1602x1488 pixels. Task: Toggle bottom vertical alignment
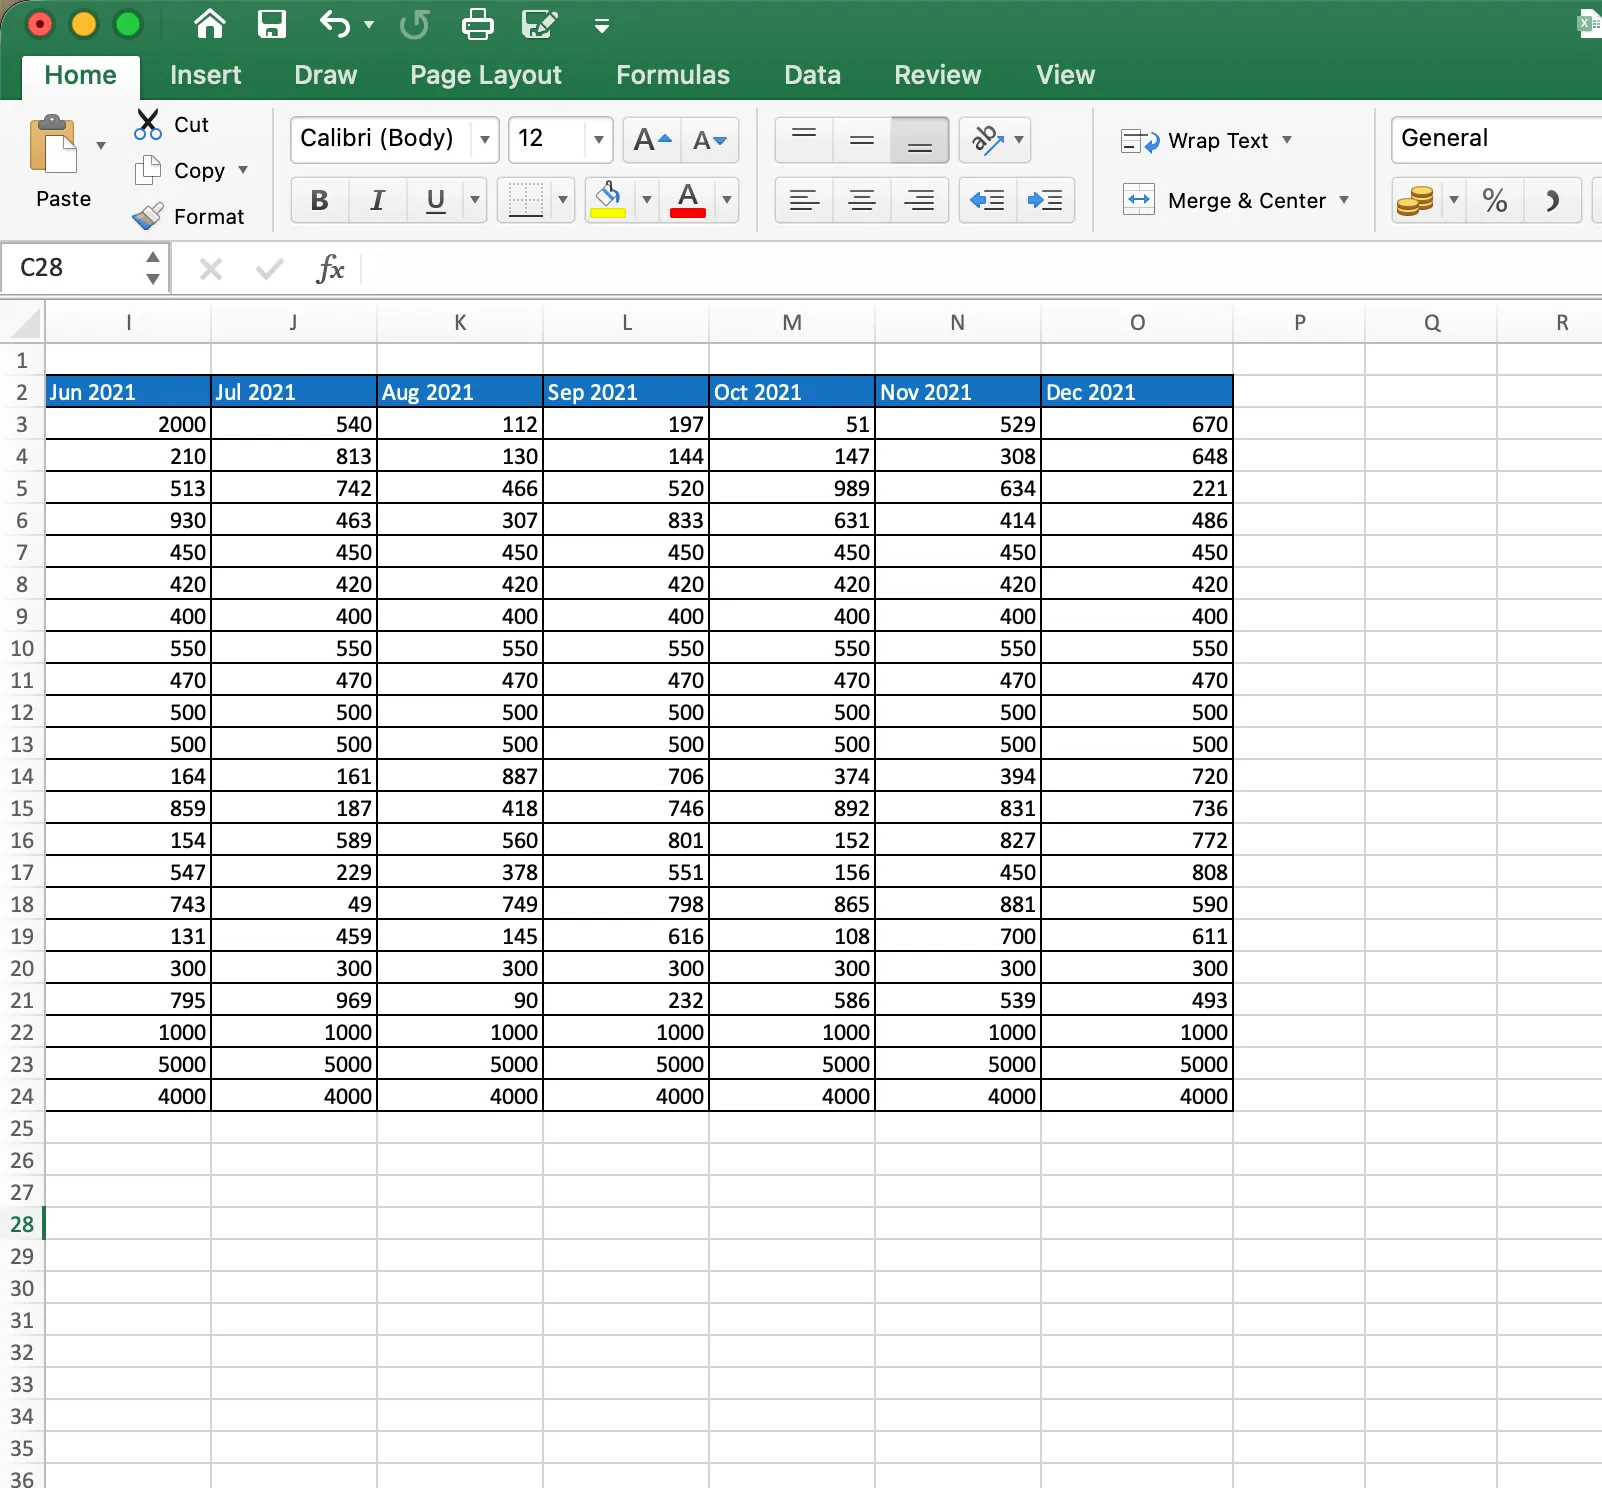(x=920, y=140)
